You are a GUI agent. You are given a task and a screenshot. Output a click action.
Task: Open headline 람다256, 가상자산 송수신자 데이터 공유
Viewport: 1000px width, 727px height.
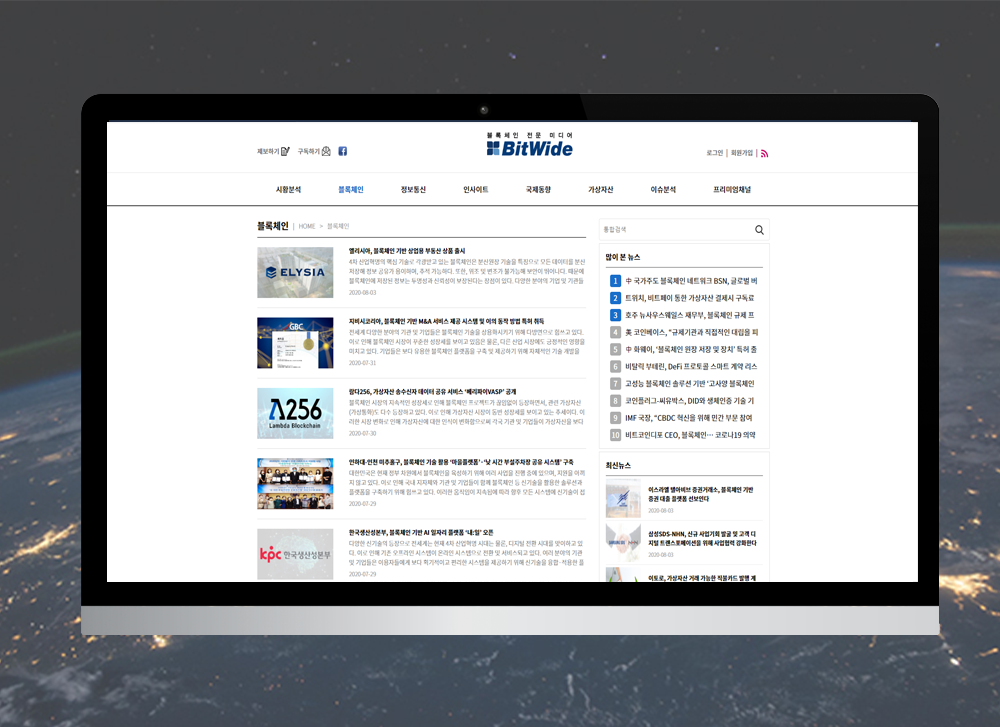432,392
